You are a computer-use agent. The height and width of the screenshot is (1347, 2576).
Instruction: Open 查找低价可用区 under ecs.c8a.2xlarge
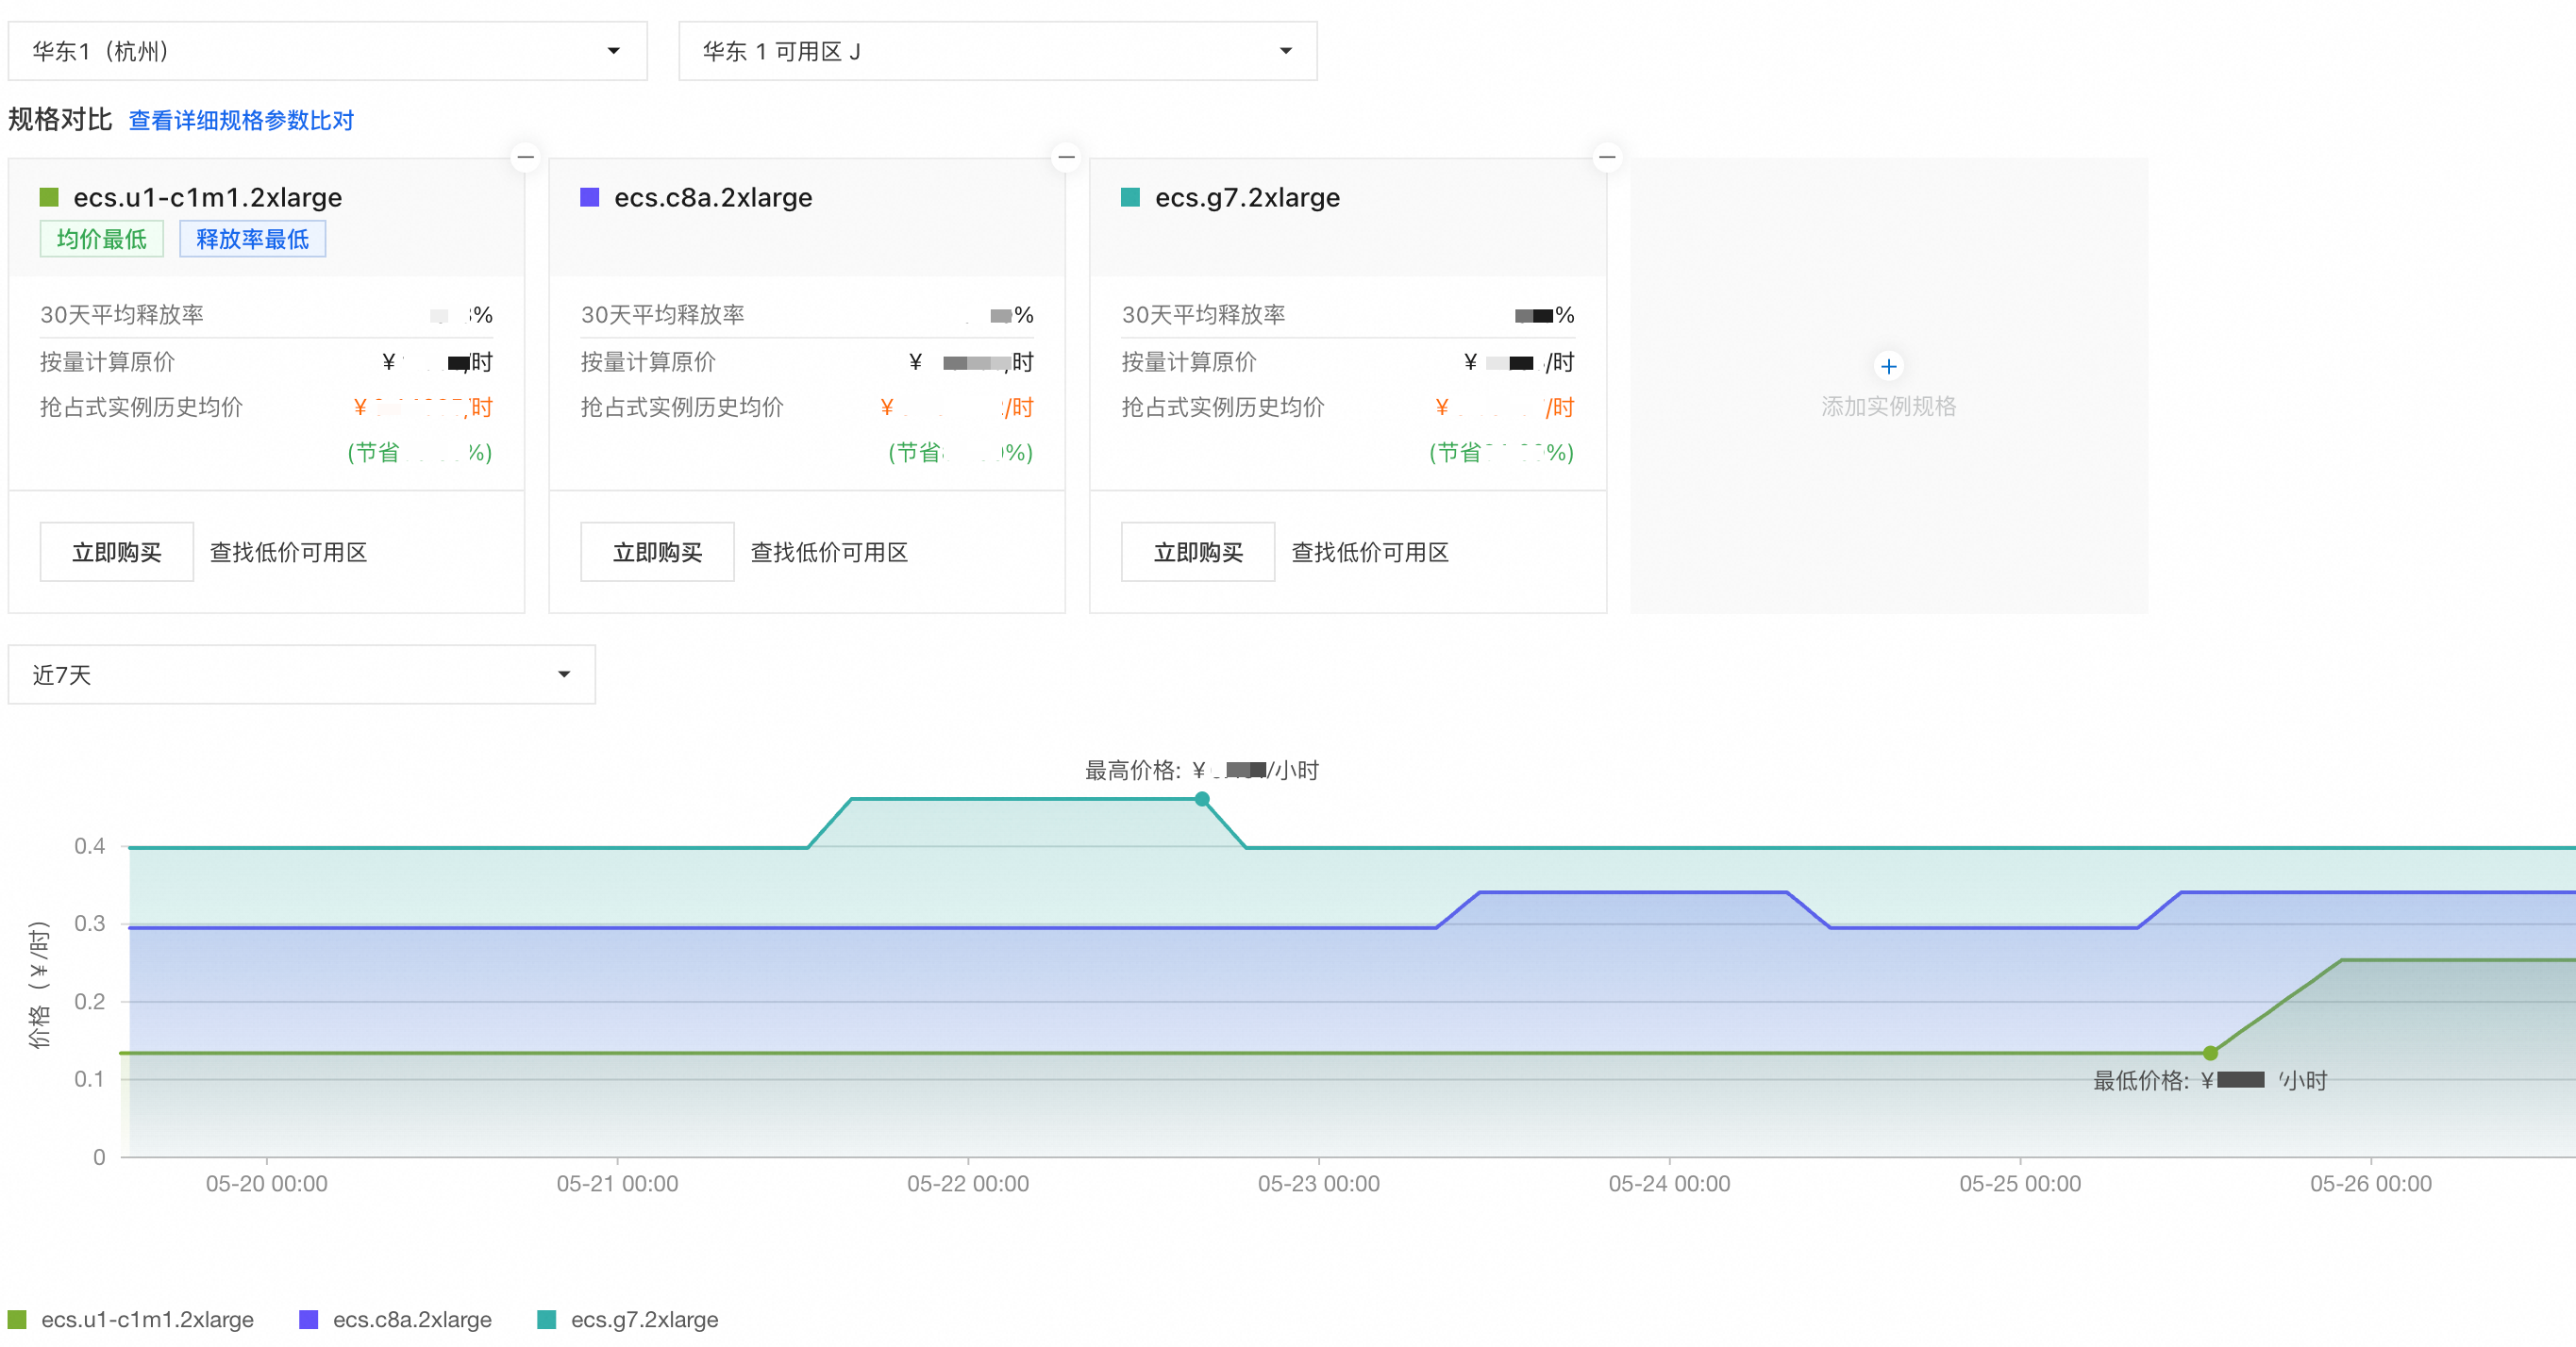click(x=829, y=552)
